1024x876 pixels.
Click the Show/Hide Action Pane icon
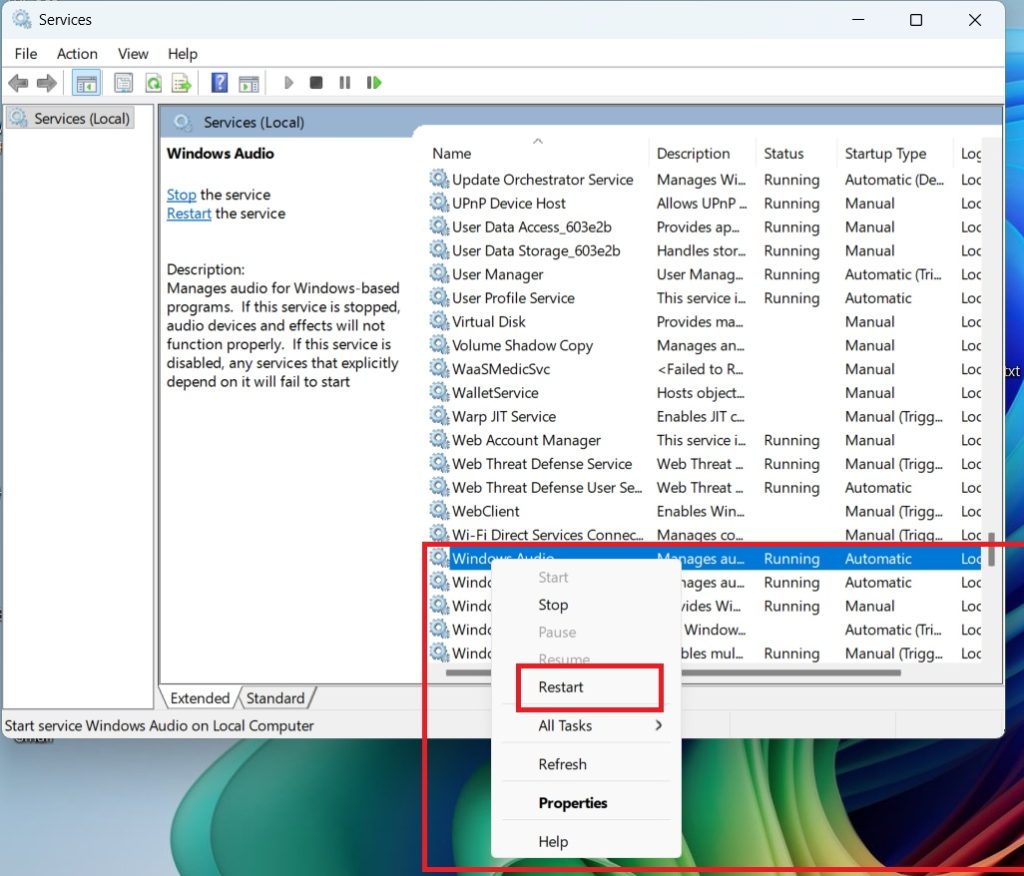click(x=249, y=83)
